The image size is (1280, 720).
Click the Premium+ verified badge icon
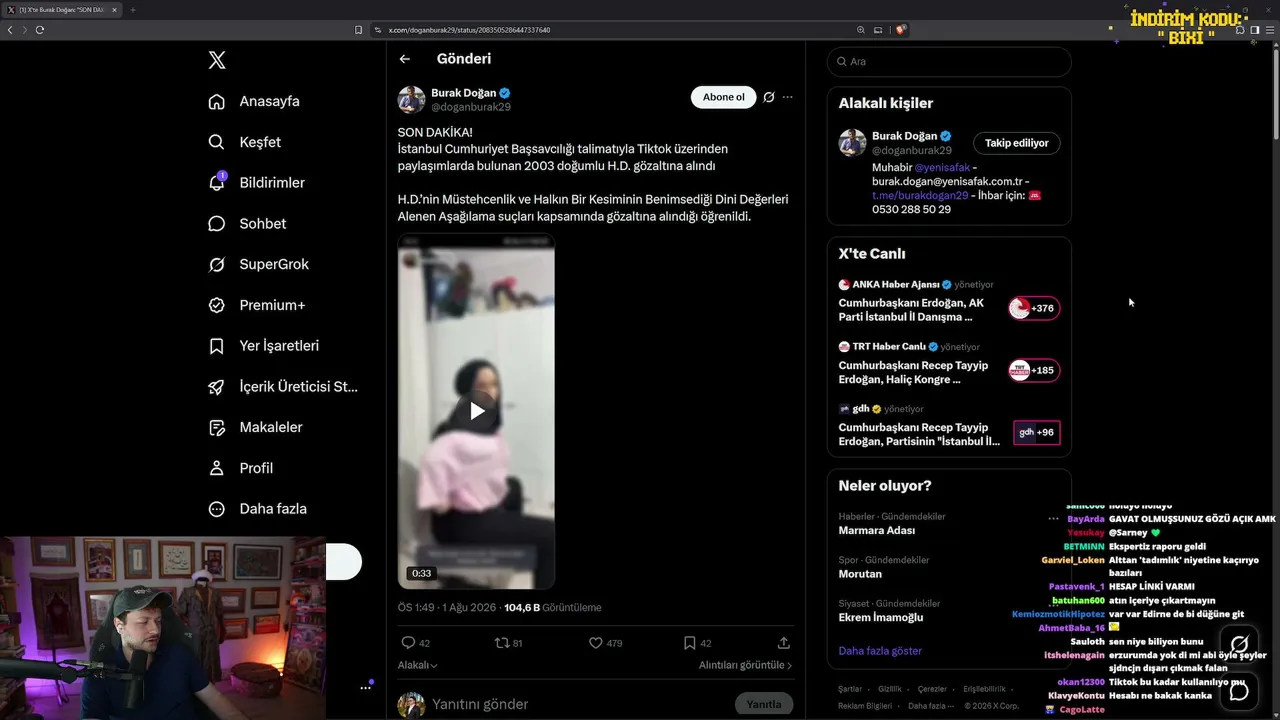216,305
